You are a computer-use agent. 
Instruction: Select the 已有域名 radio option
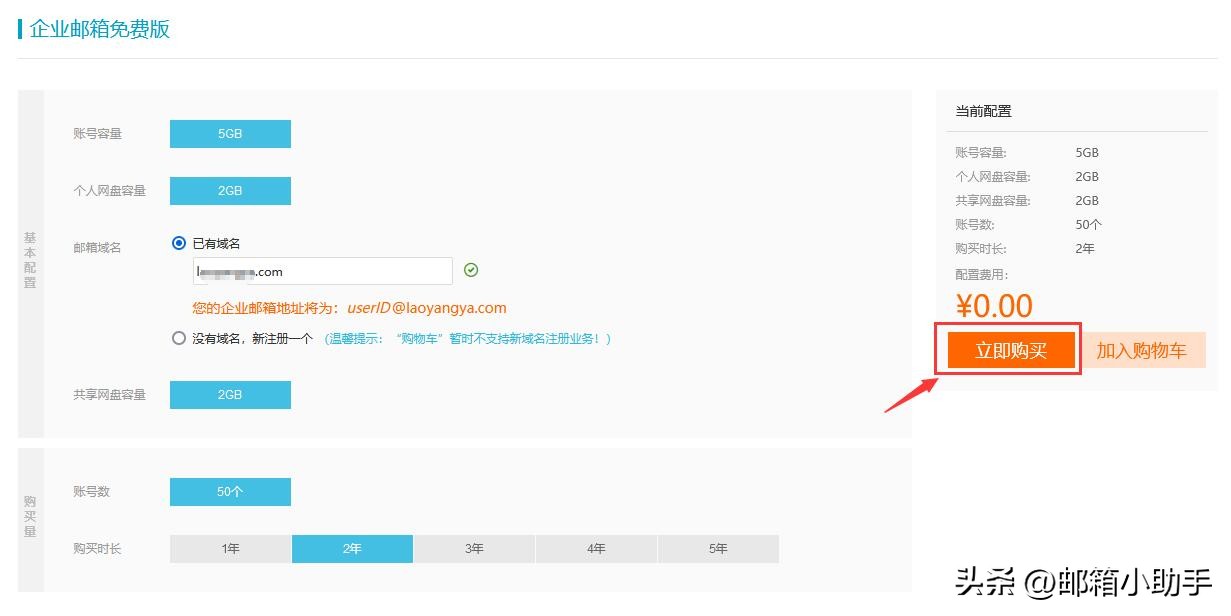179,242
